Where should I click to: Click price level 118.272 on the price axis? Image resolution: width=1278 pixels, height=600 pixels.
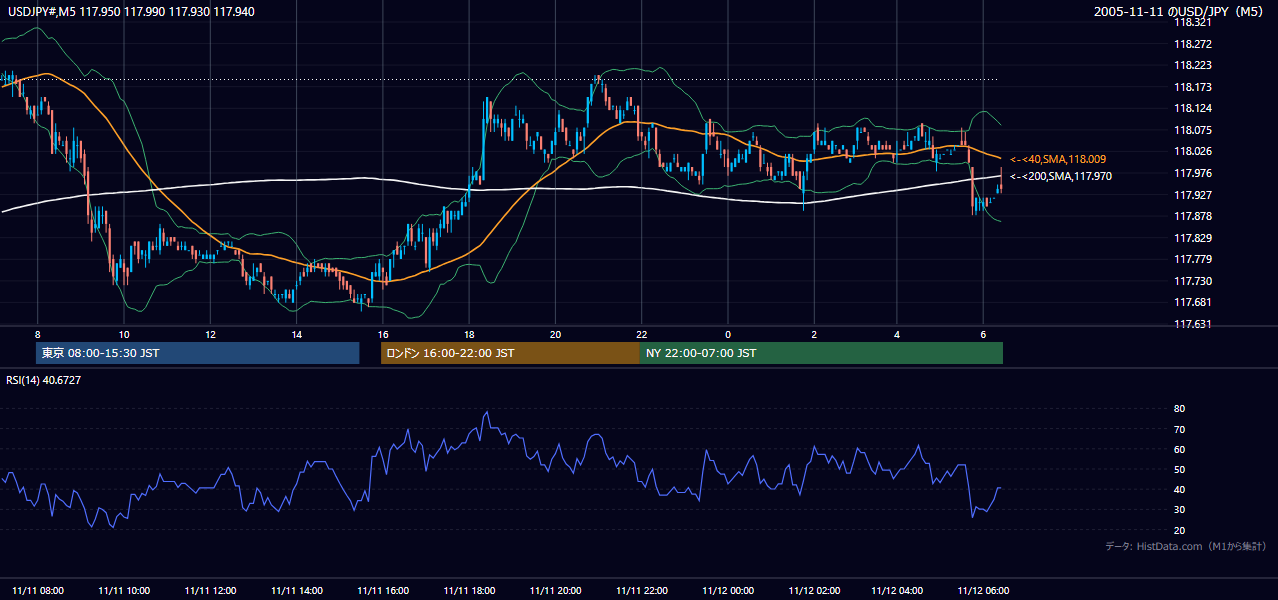1192,44
